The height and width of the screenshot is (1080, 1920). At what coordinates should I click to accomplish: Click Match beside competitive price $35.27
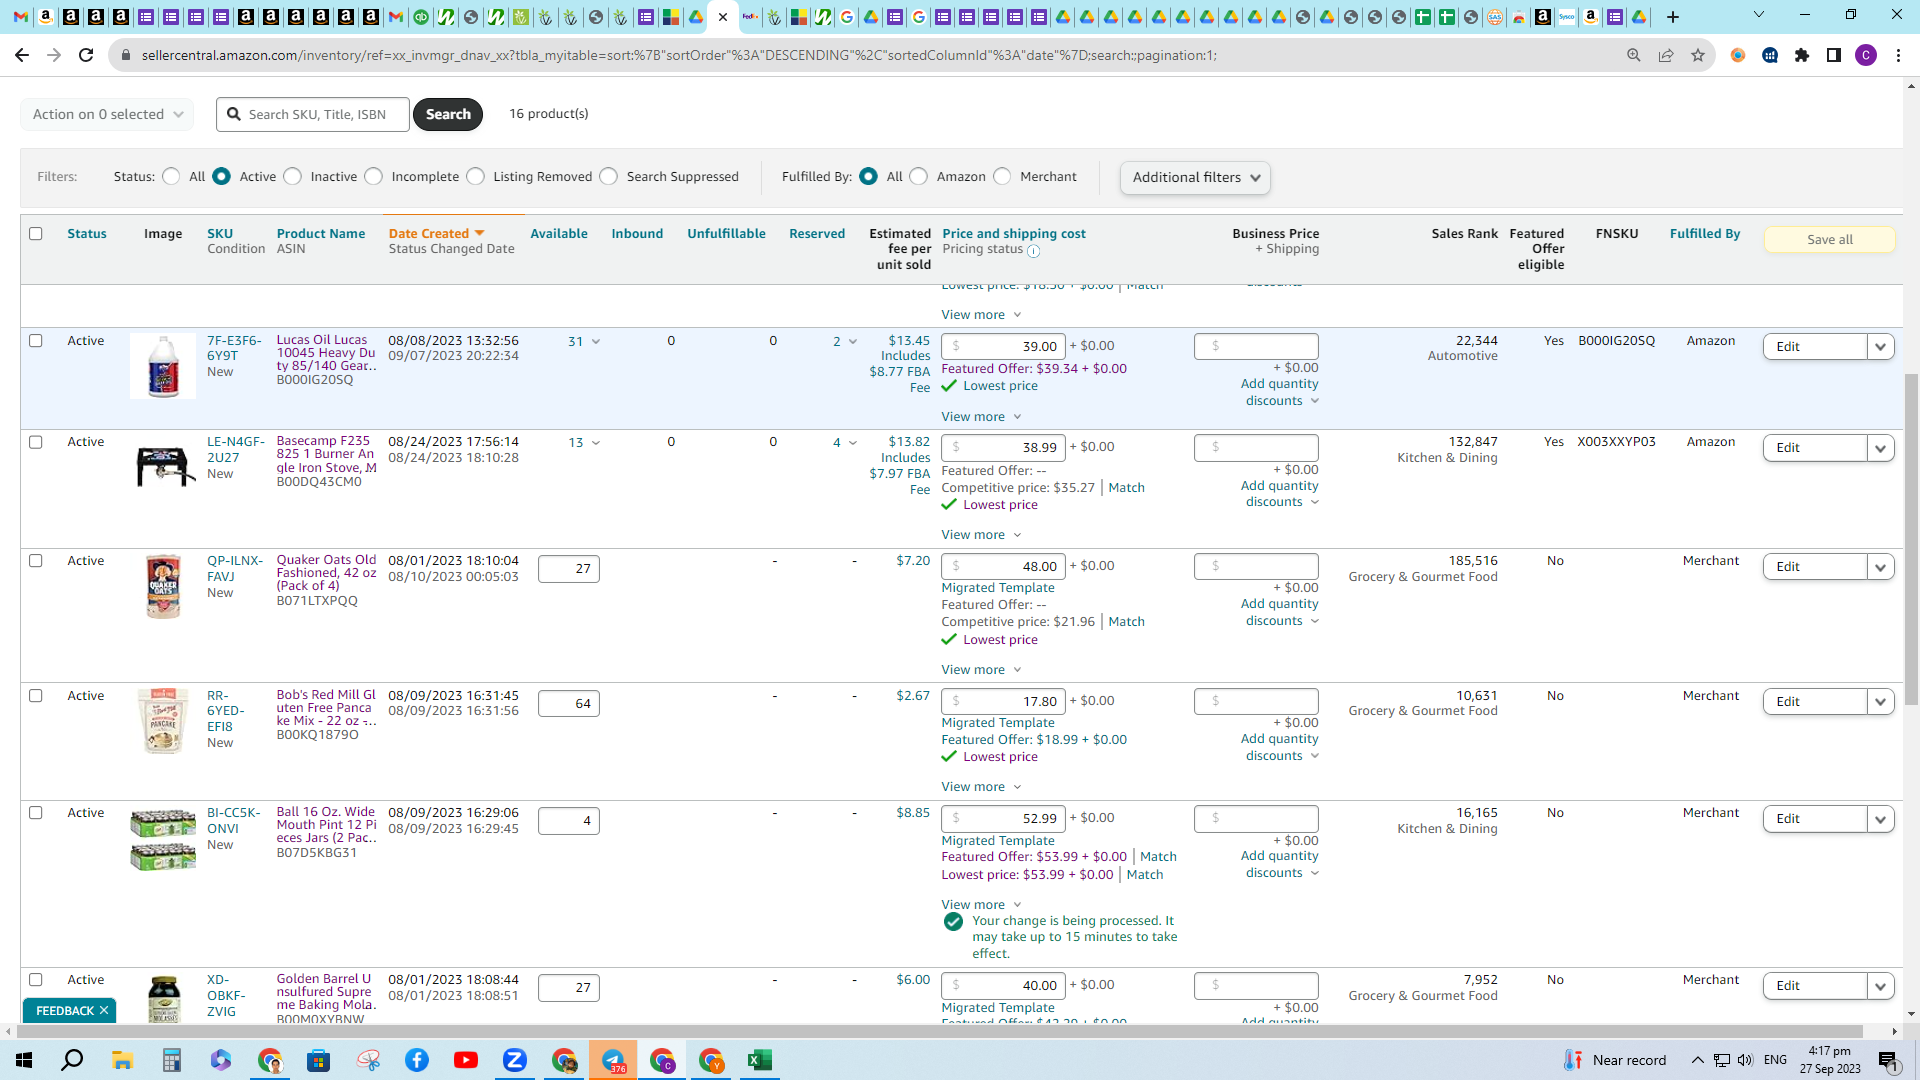tap(1127, 488)
